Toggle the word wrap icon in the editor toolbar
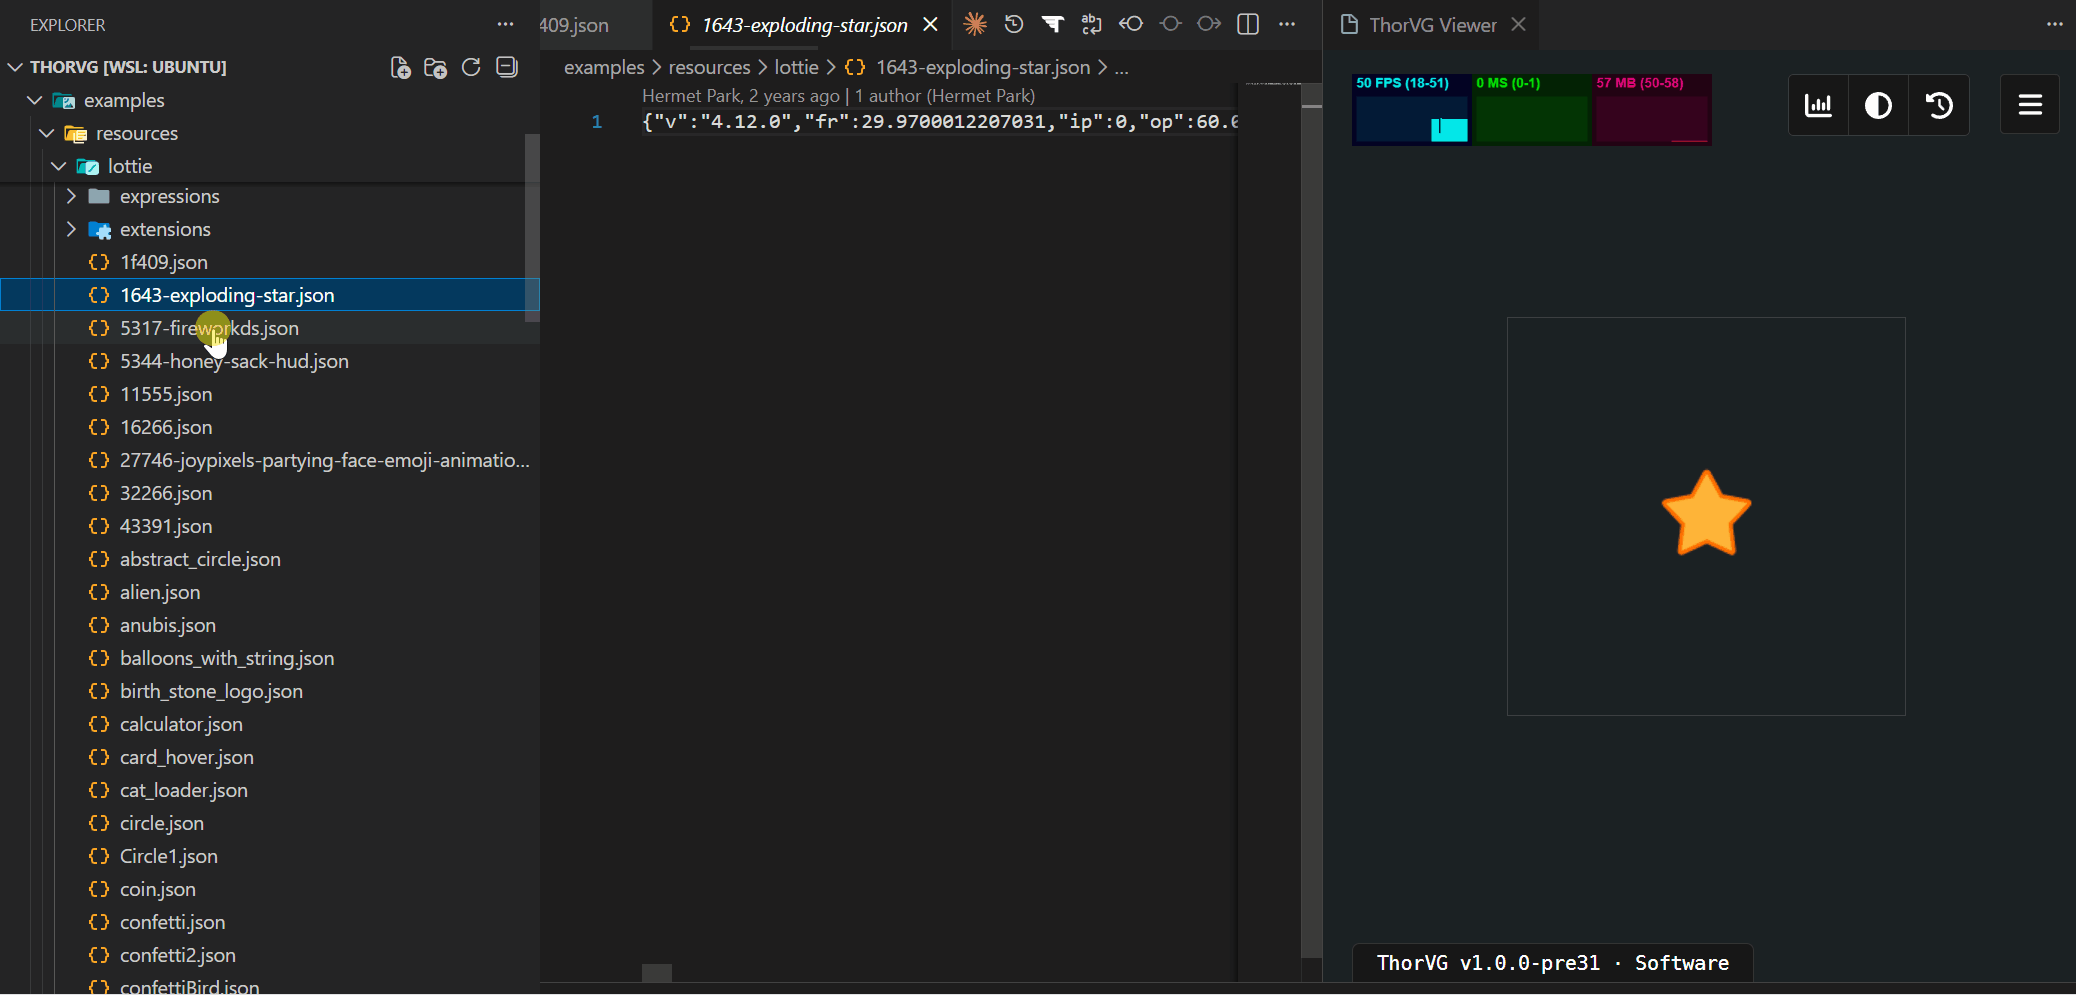 (x=1091, y=24)
